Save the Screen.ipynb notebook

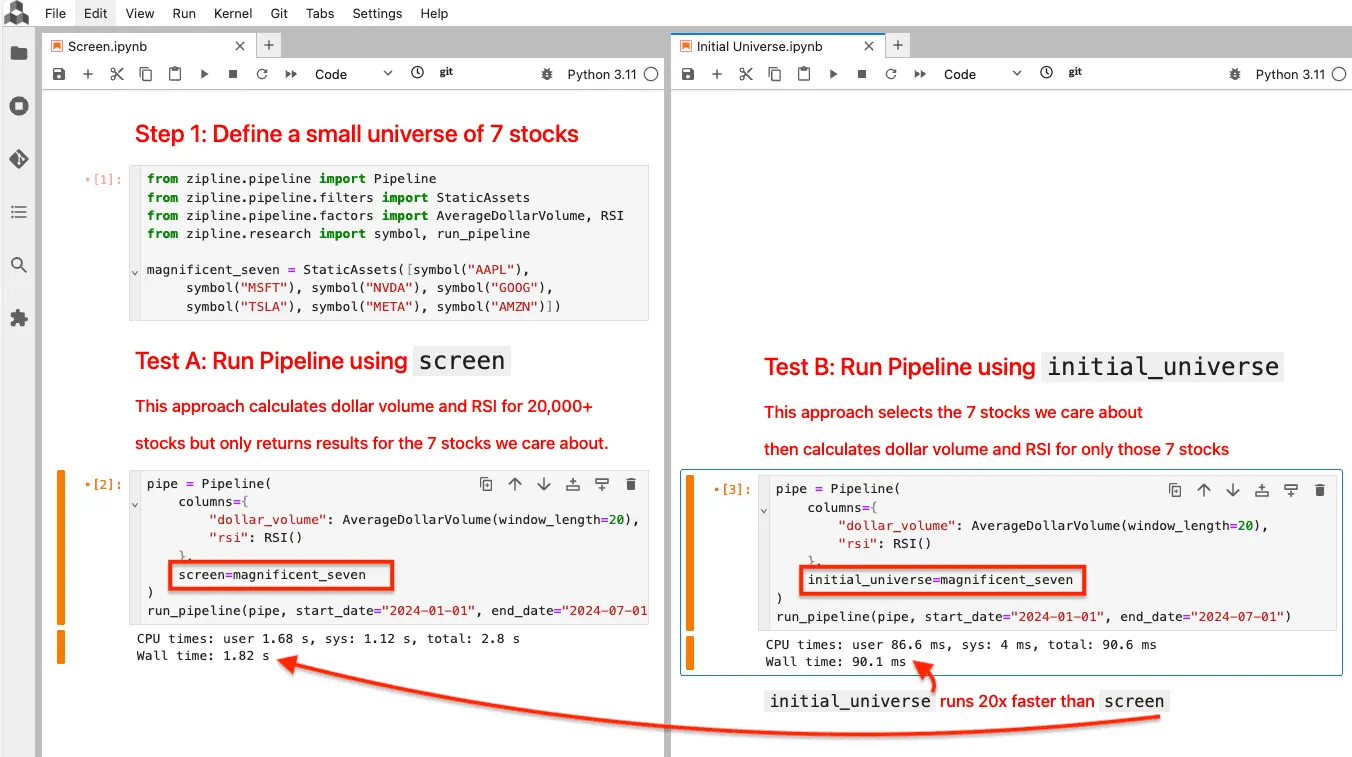pyautogui.click(x=59, y=74)
